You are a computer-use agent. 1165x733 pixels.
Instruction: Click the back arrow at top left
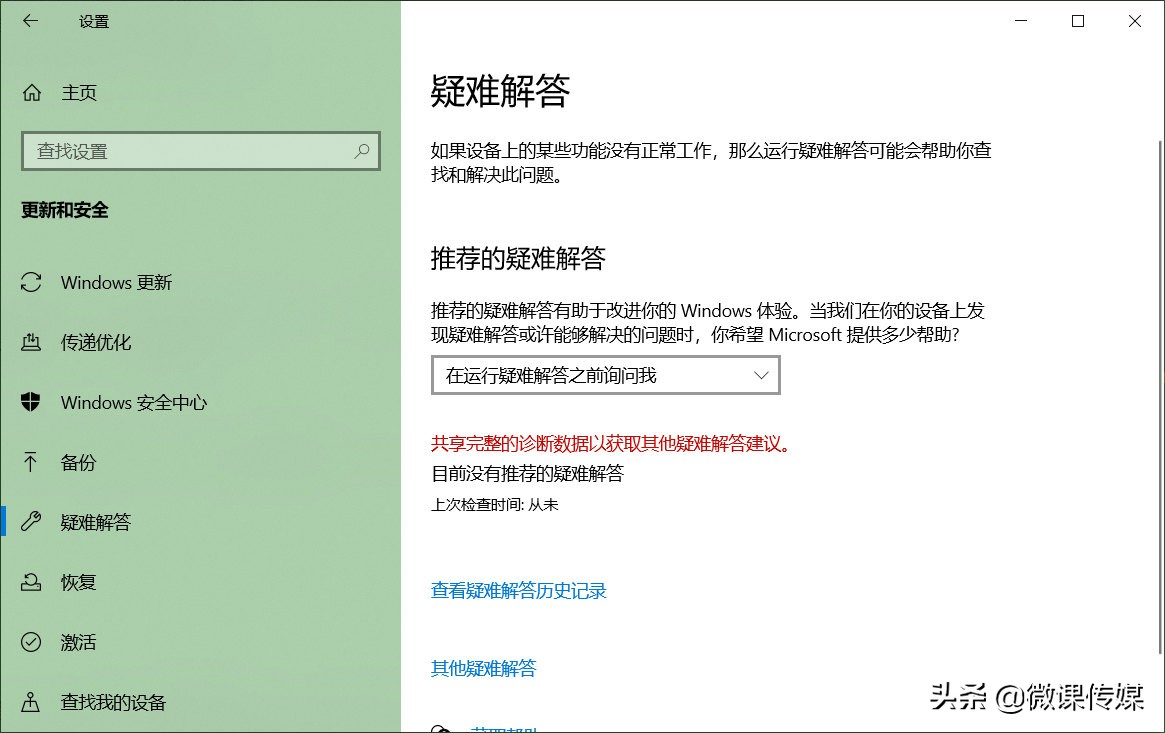click(x=30, y=20)
